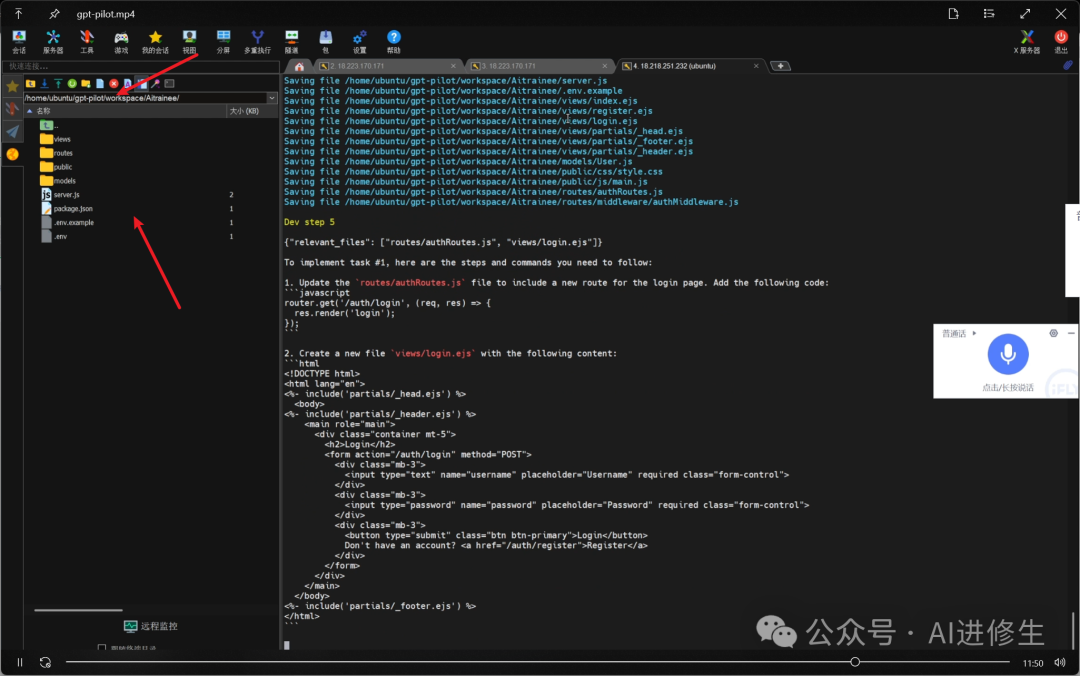
Task: Click the remote path input field
Action: pyautogui.click(x=145, y=98)
